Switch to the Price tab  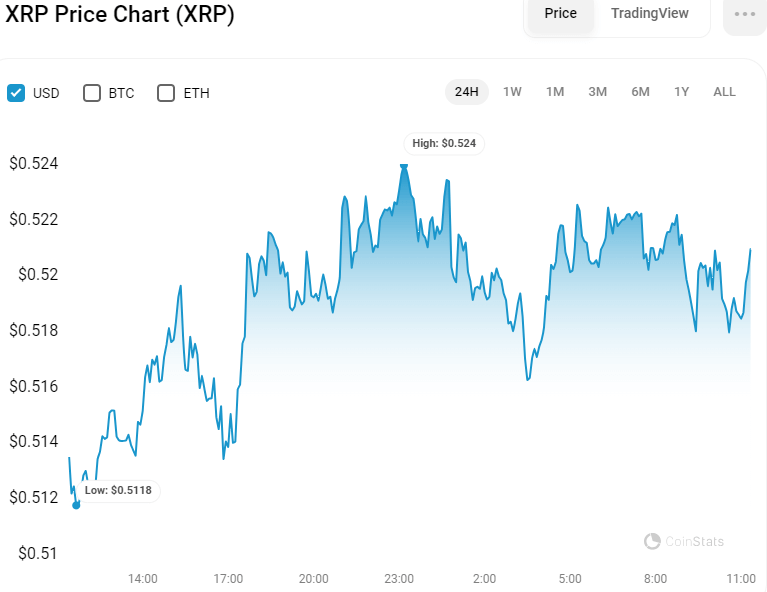tap(560, 14)
